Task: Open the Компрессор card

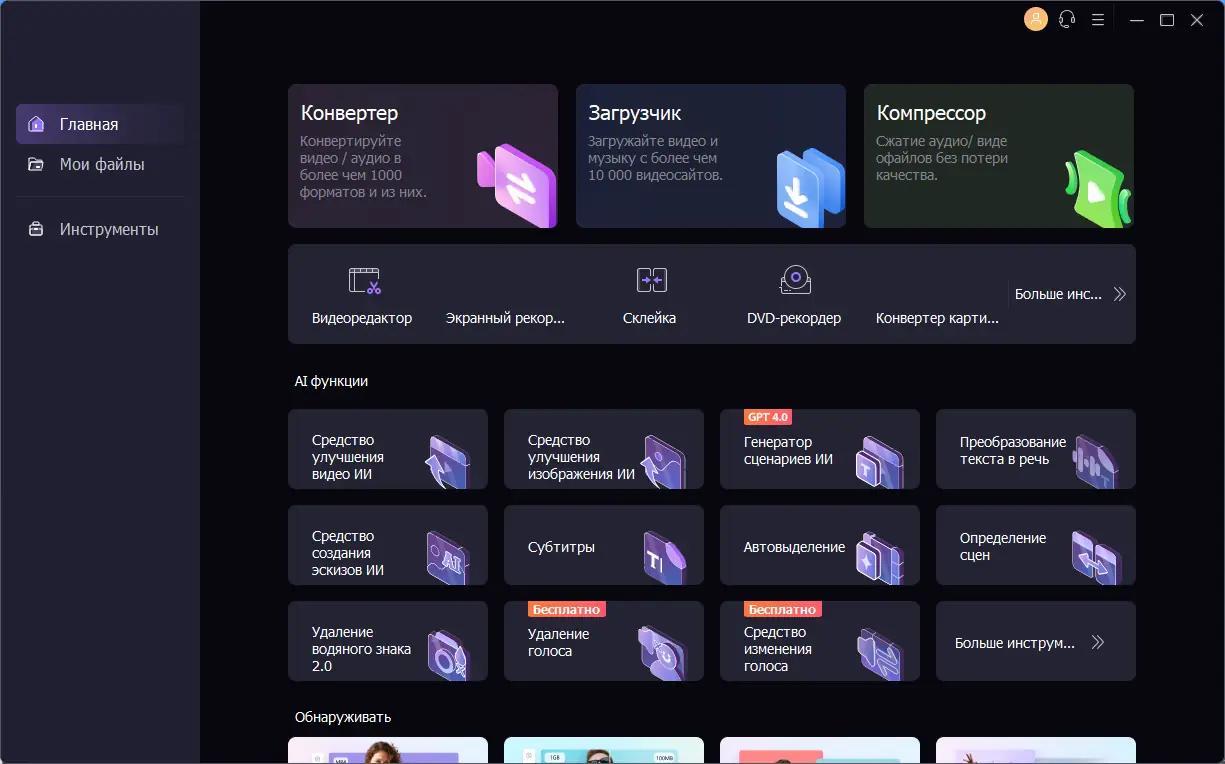Action: click(x=999, y=156)
